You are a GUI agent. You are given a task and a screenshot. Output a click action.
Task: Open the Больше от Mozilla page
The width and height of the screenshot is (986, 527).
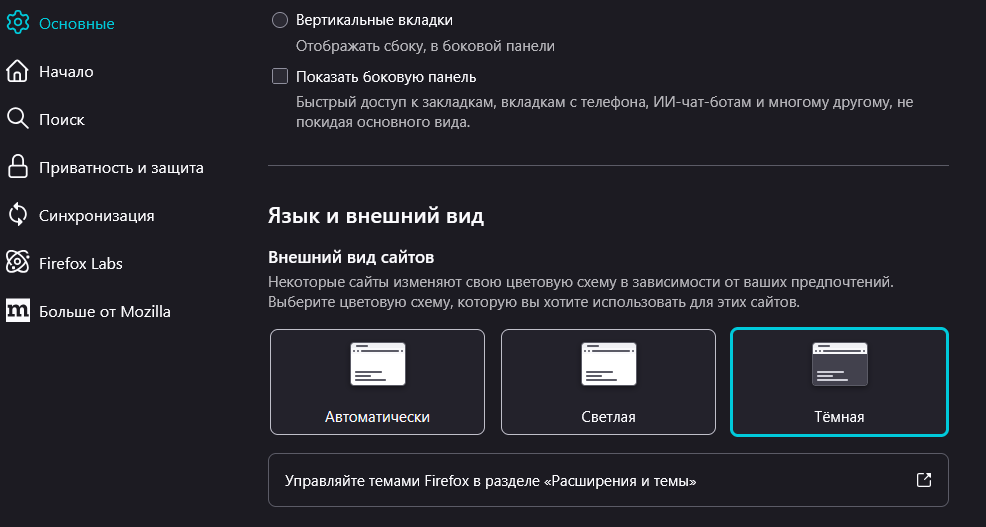pos(104,311)
